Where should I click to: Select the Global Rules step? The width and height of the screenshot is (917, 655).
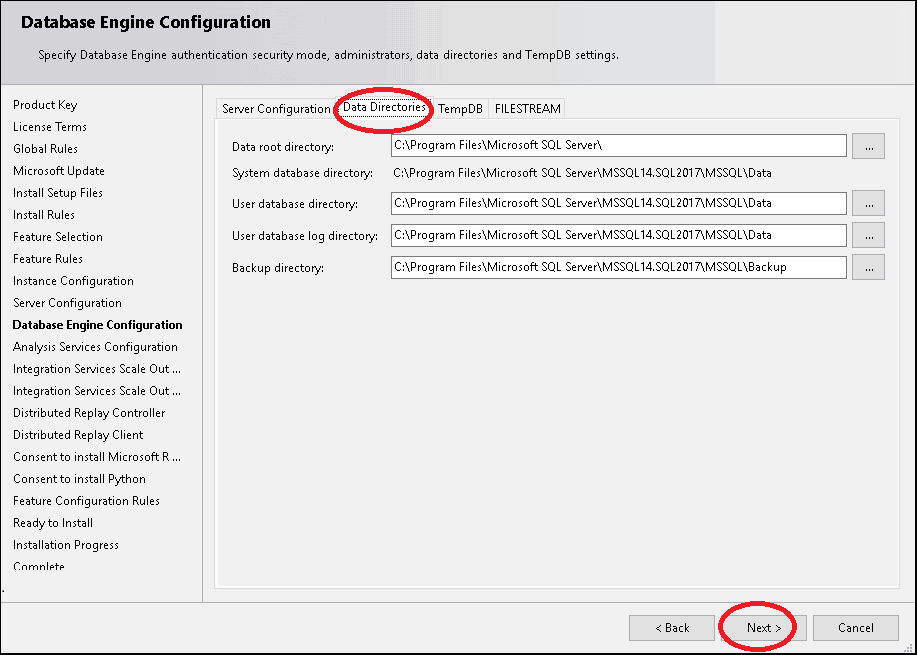pos(45,149)
